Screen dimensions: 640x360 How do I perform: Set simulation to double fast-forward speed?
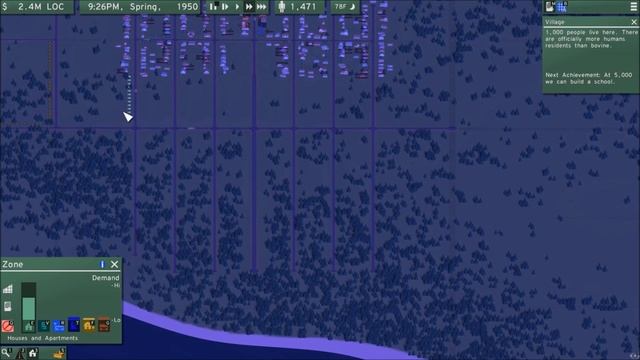pyautogui.click(x=249, y=7)
